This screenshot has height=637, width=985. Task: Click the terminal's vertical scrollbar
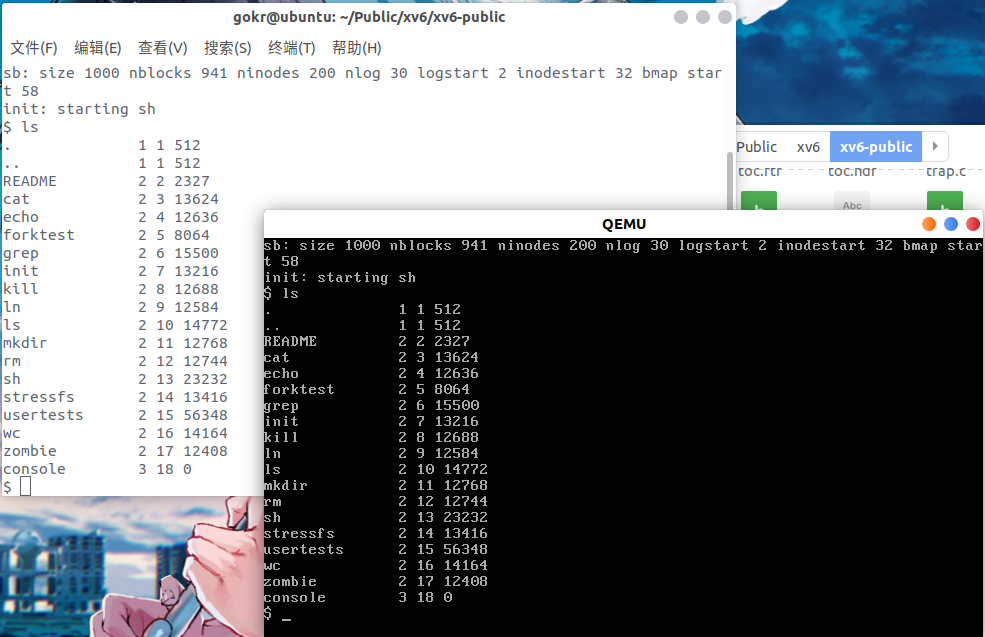tap(728, 180)
